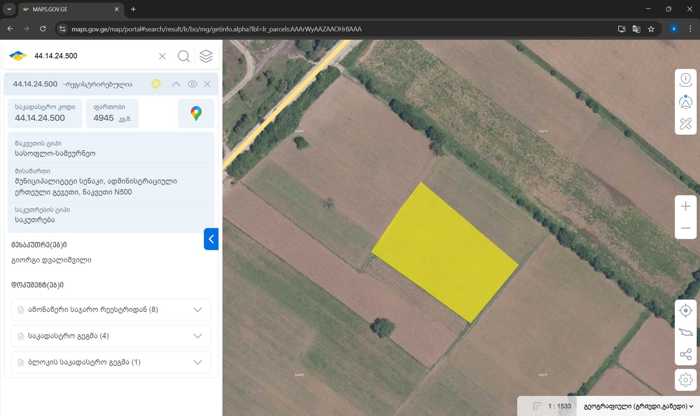Zoom out on the map
Viewport: 700px width, 416px height.
685,229
